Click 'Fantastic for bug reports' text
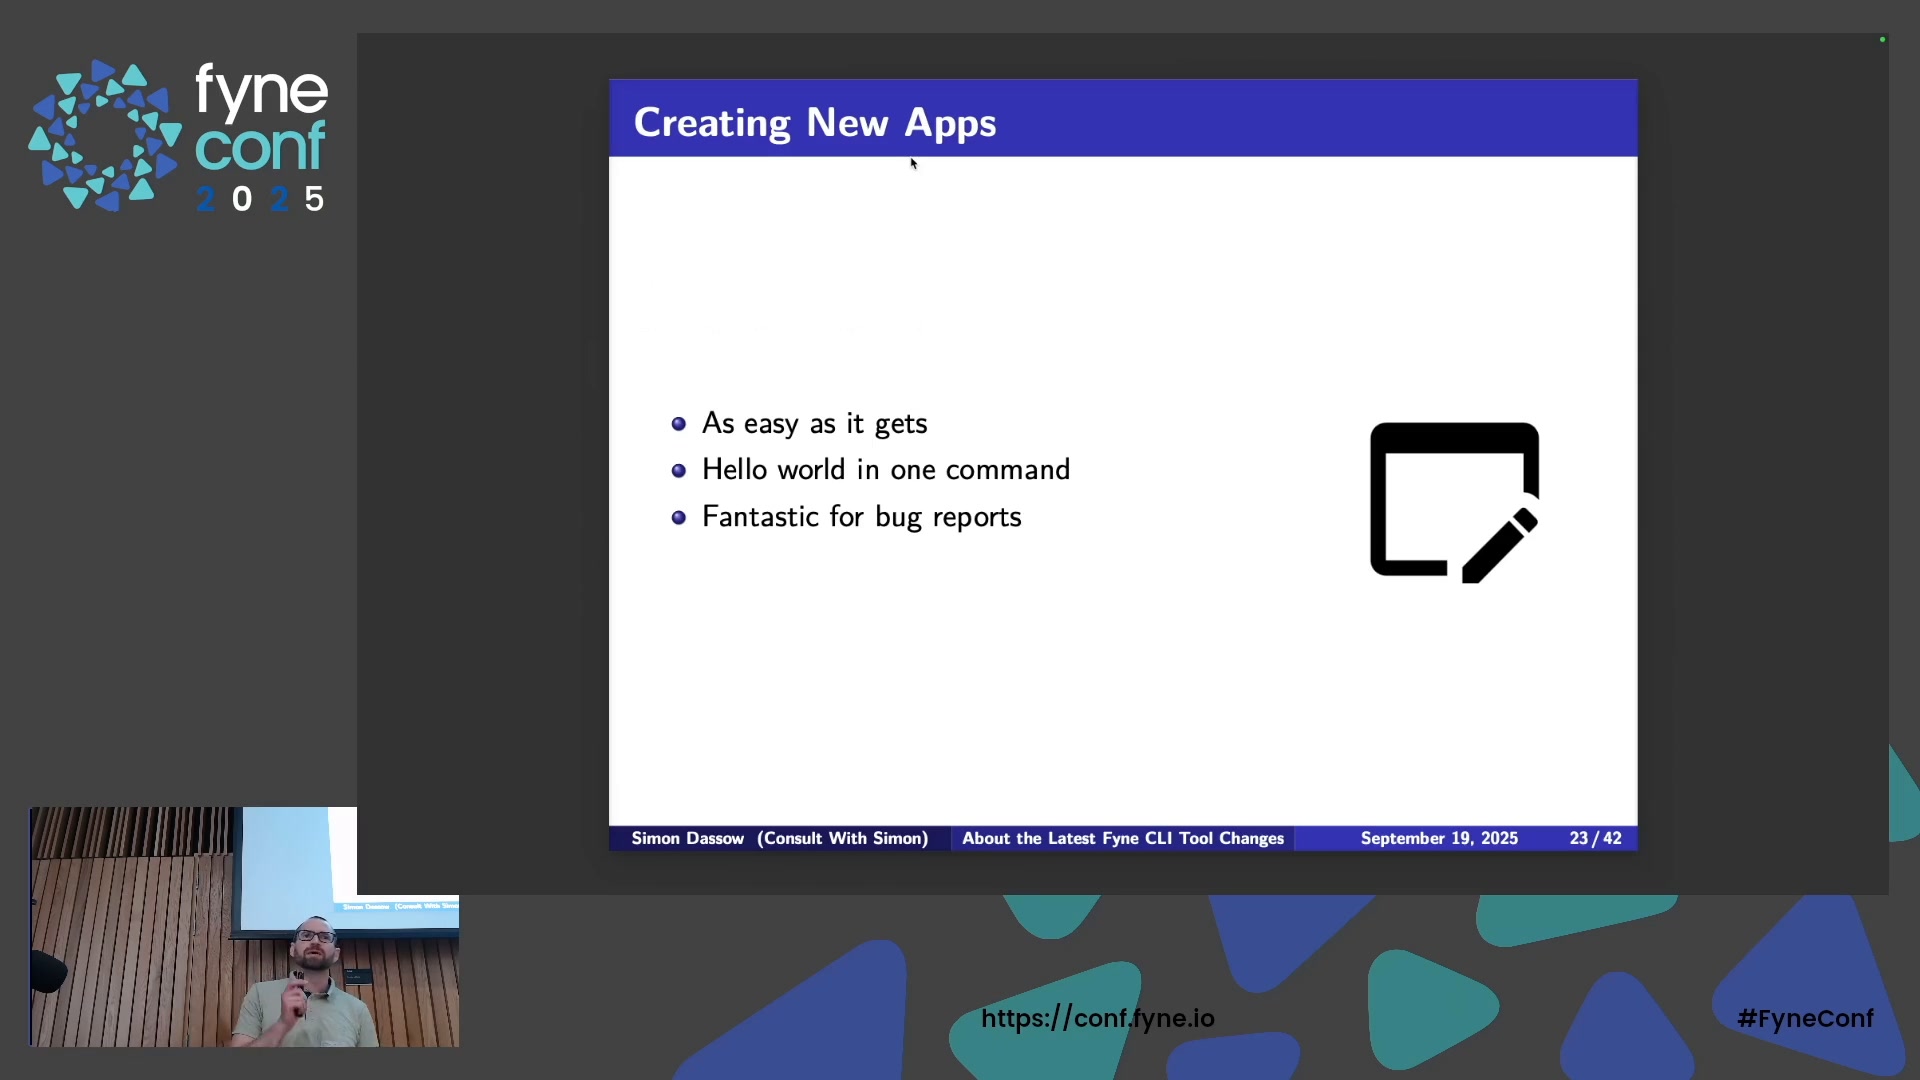The image size is (1920, 1080). coord(861,517)
